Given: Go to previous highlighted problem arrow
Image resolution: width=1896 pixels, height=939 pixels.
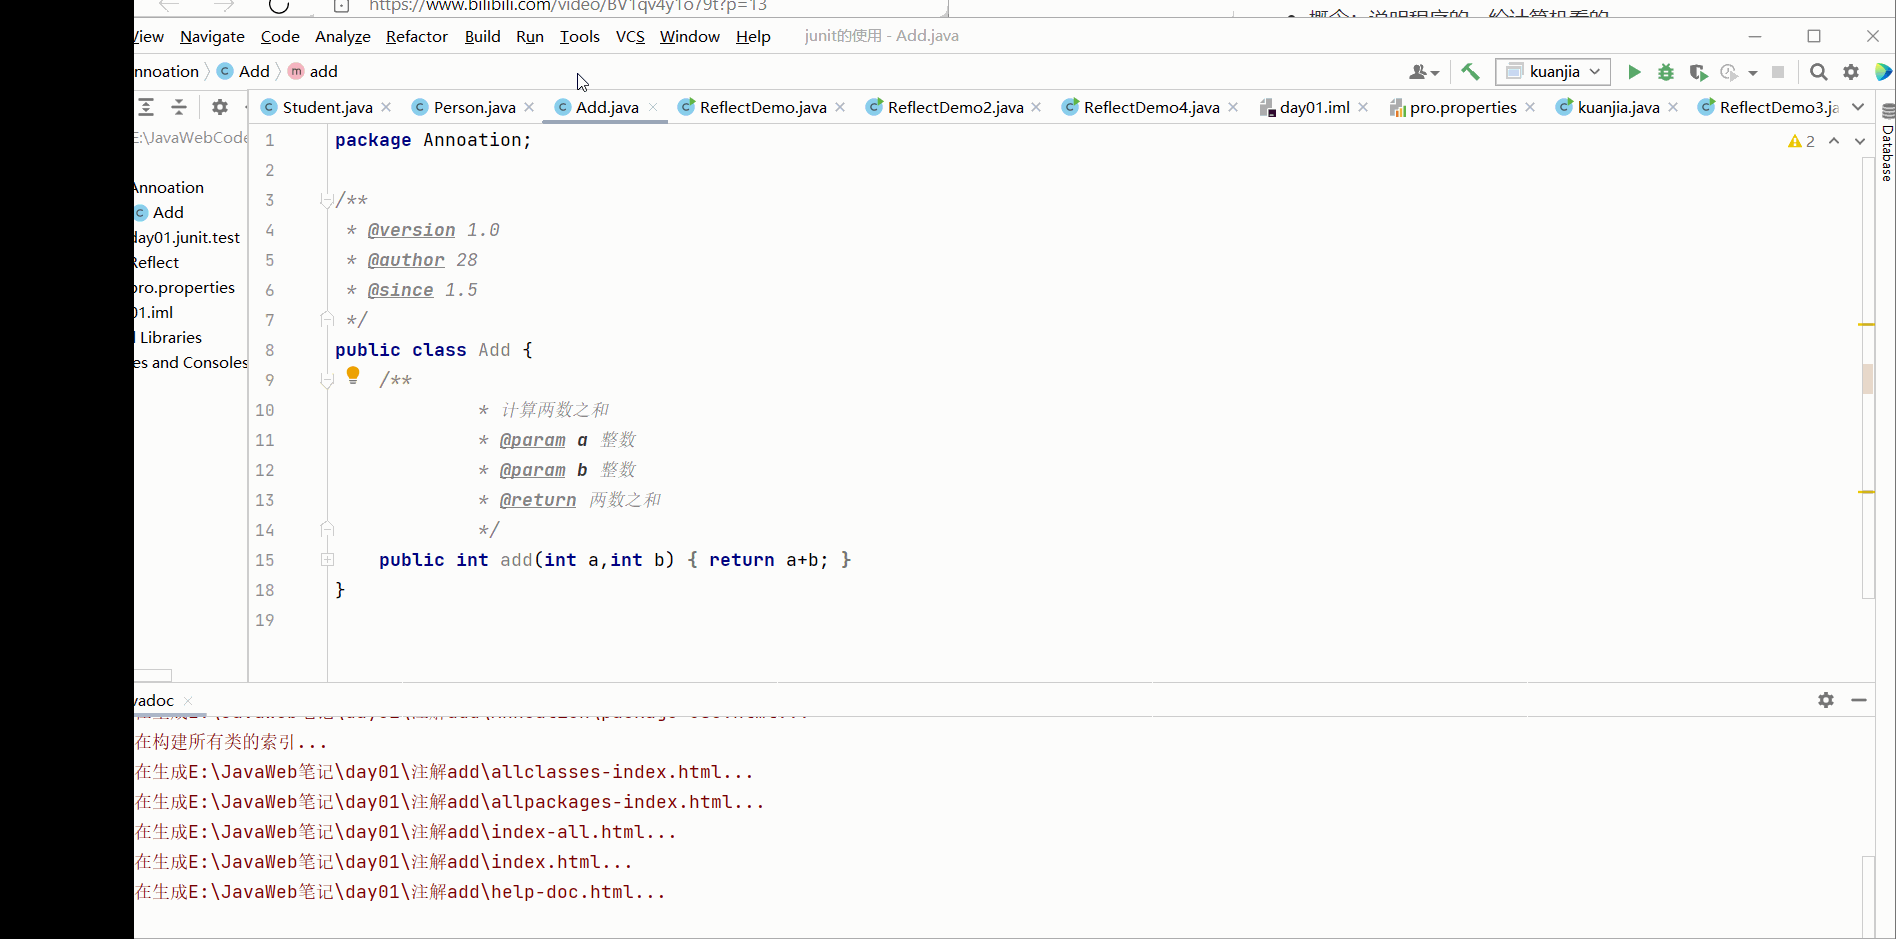Looking at the screenshot, I should (1834, 141).
